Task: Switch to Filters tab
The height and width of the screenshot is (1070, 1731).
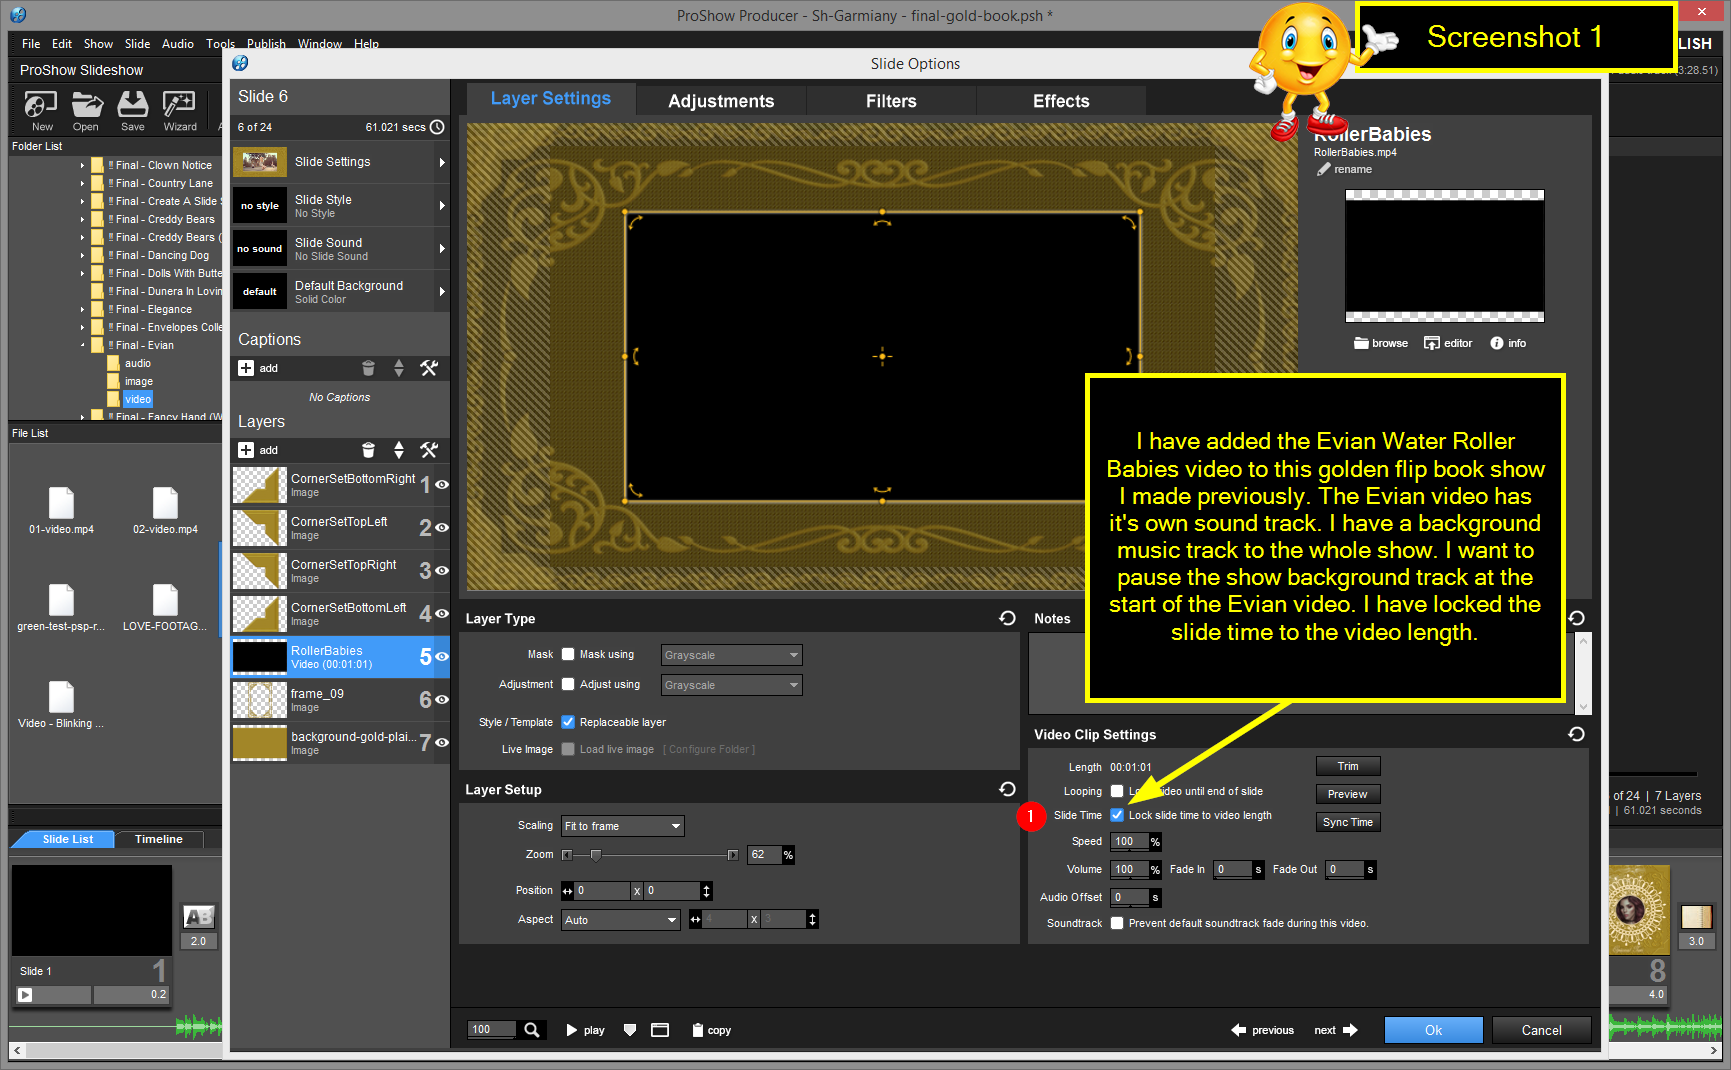Action: click(x=891, y=101)
